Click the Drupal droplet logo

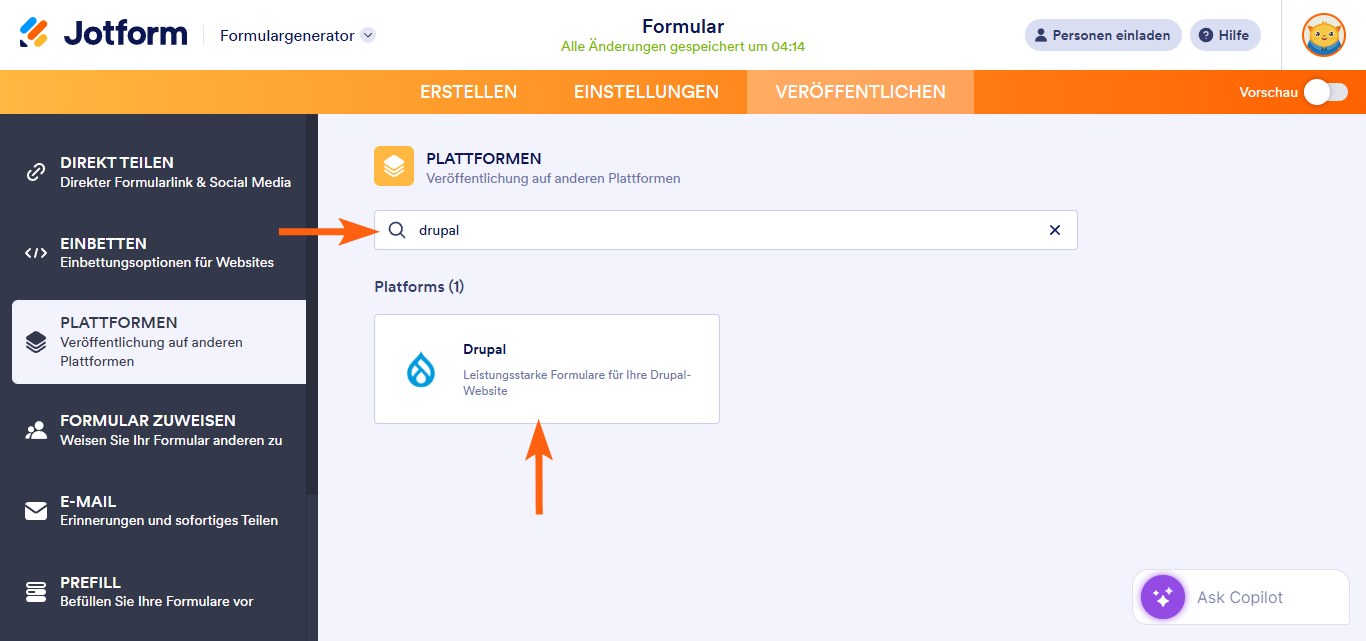(x=421, y=368)
